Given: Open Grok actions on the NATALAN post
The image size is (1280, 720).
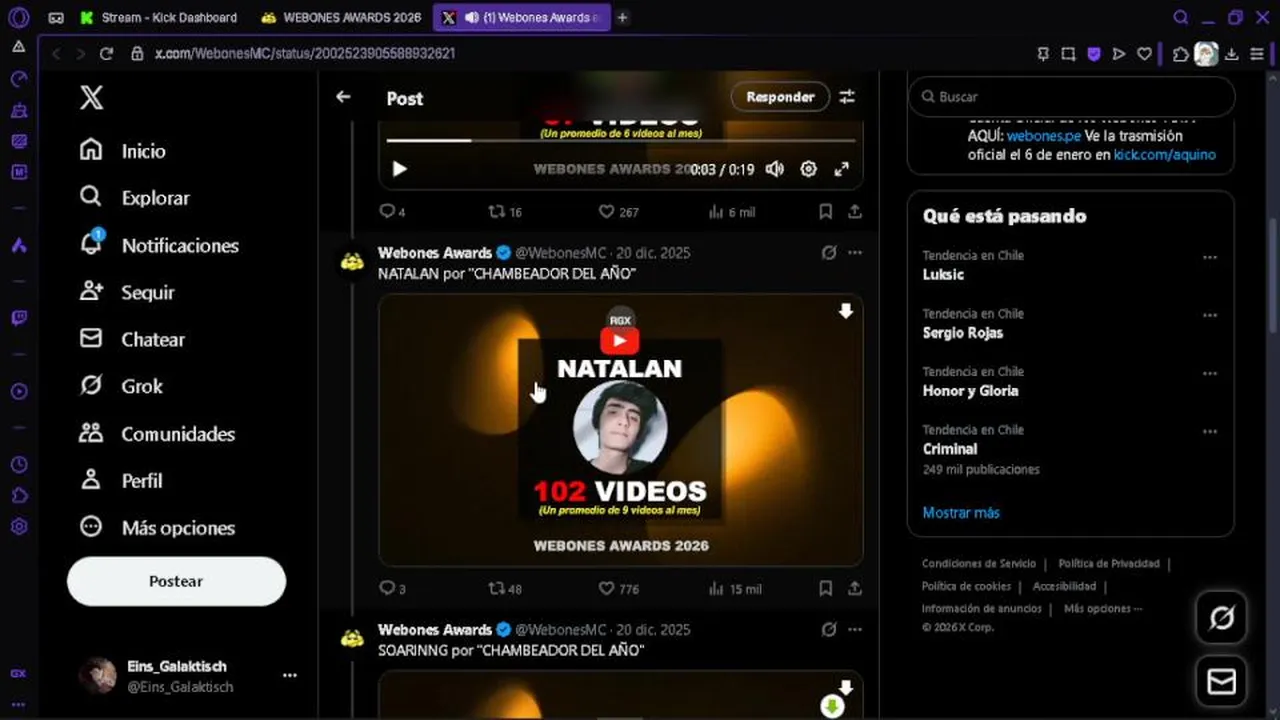Looking at the screenshot, I should [828, 253].
